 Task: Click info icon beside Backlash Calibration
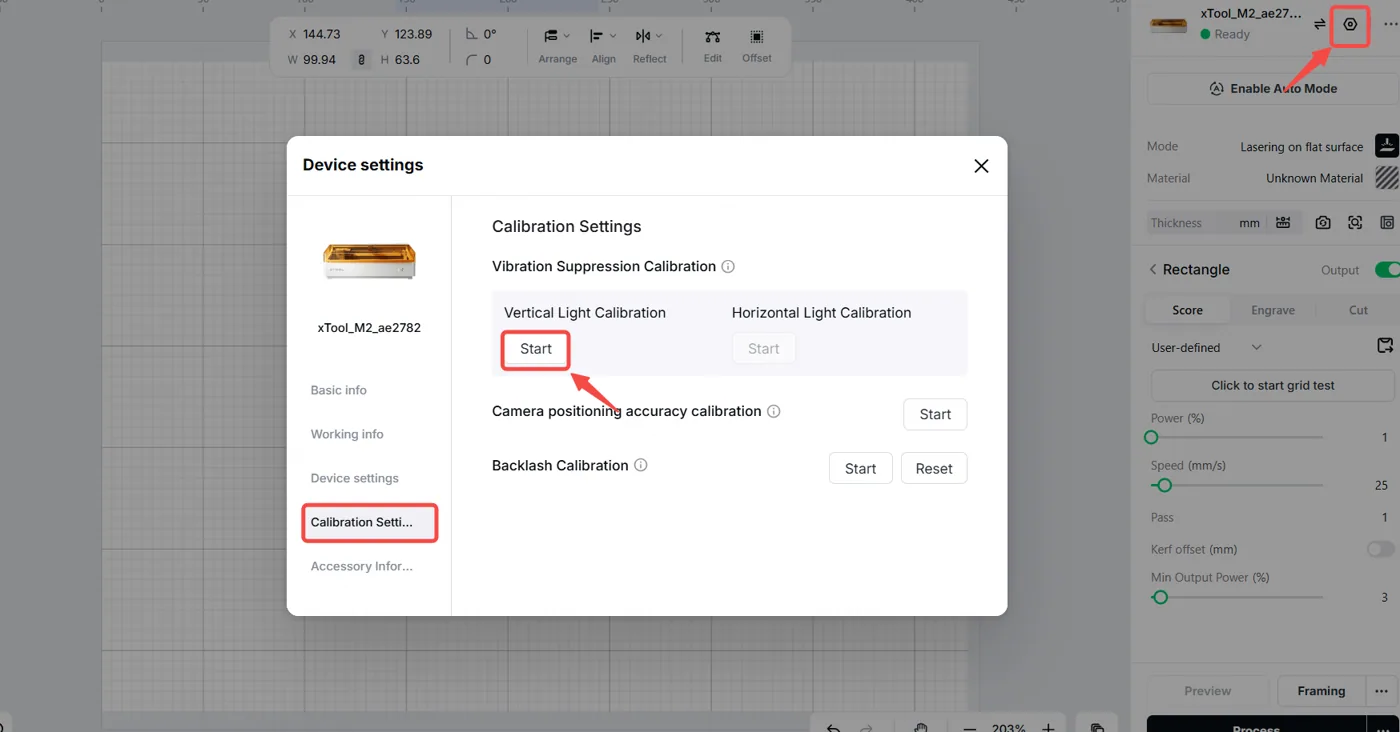(641, 465)
